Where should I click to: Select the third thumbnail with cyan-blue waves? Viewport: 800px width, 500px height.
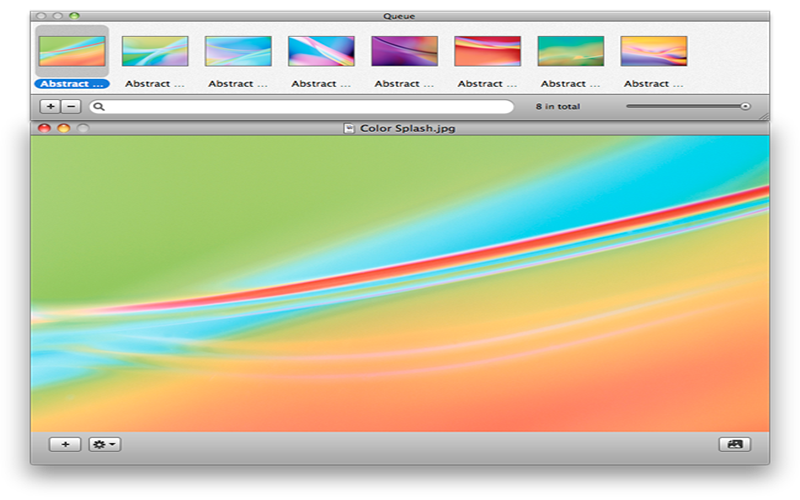pos(238,51)
